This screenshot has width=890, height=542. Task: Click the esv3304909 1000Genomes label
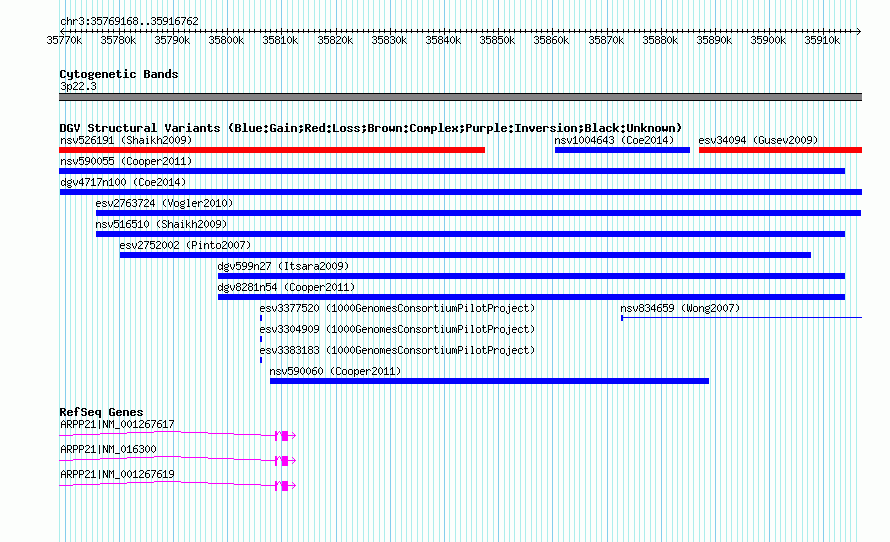(x=397, y=329)
